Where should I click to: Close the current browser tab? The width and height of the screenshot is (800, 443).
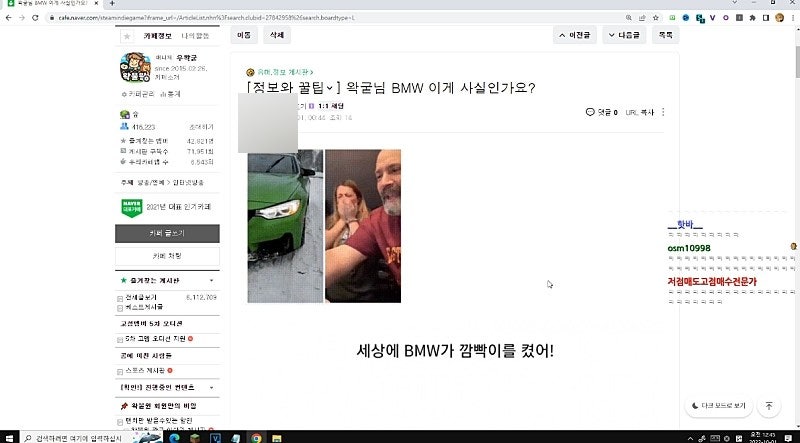(96, 3)
